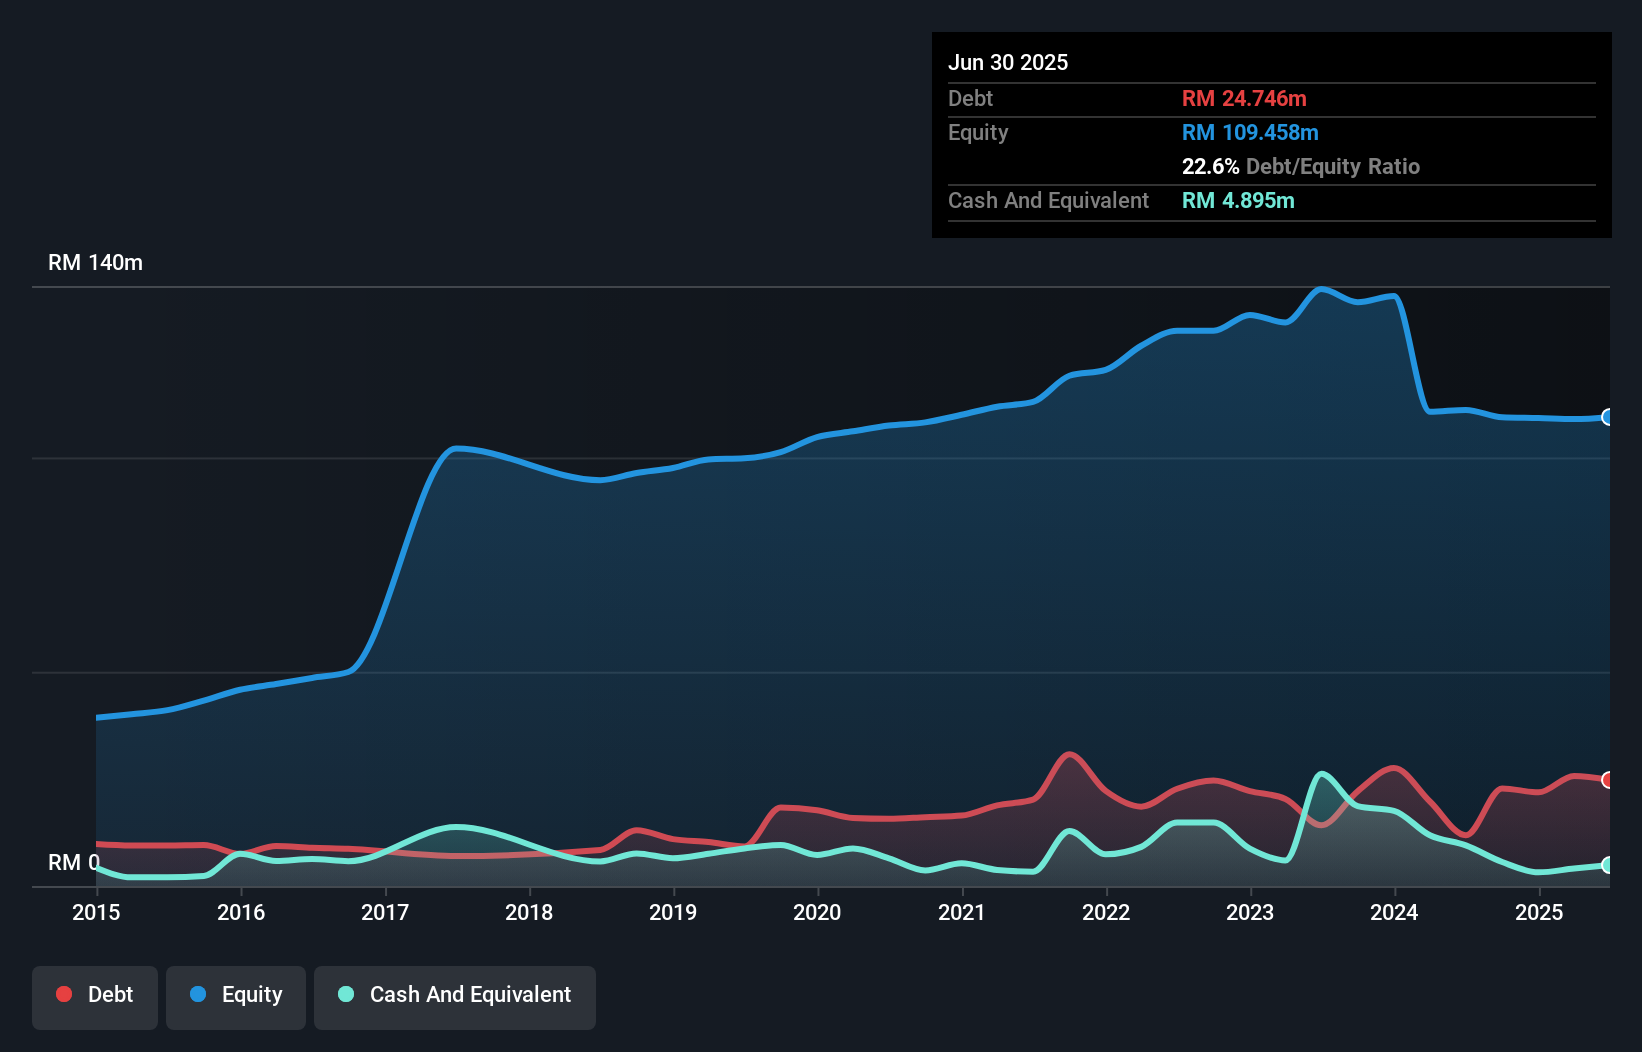Click the blue Equity legend dot
The height and width of the screenshot is (1052, 1642).
click(x=198, y=994)
